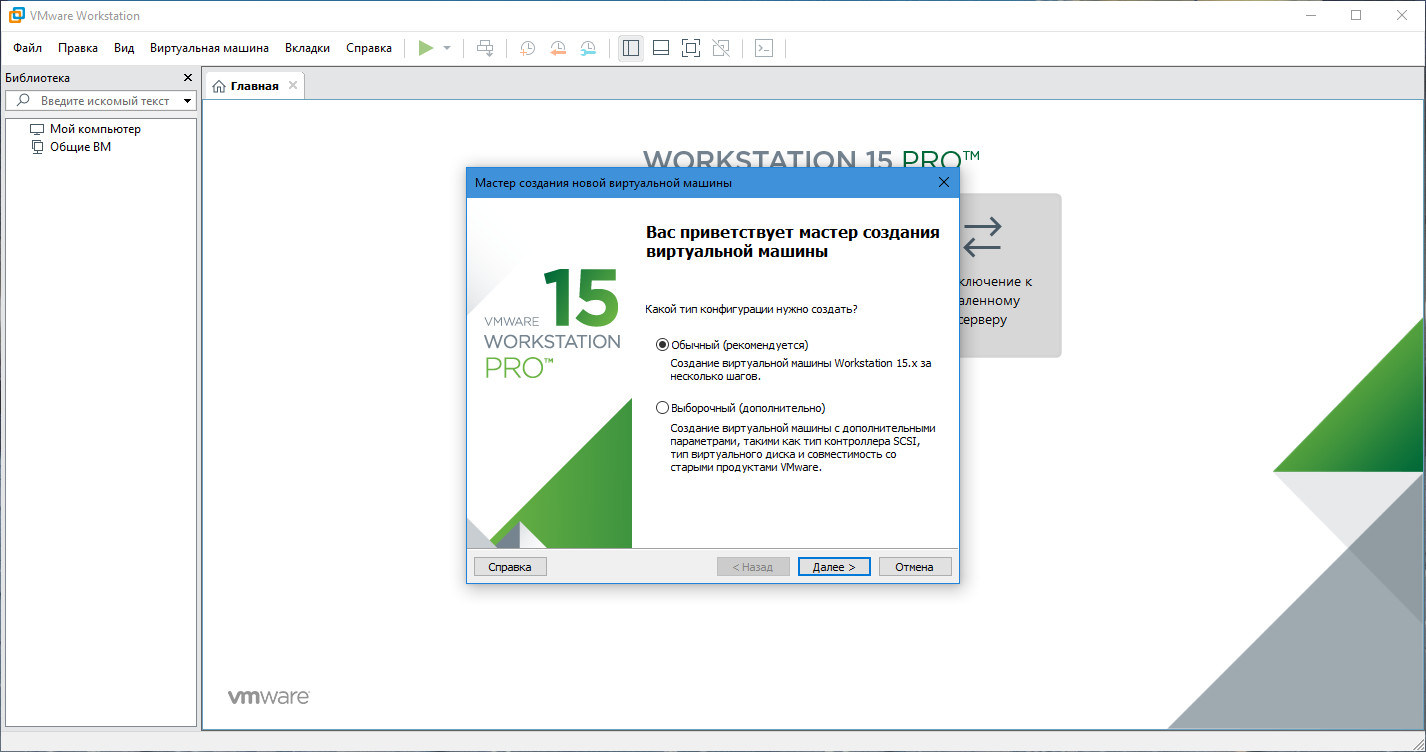Click the connect to remote server tile
The height and width of the screenshot is (752, 1426).
pos(1010,275)
